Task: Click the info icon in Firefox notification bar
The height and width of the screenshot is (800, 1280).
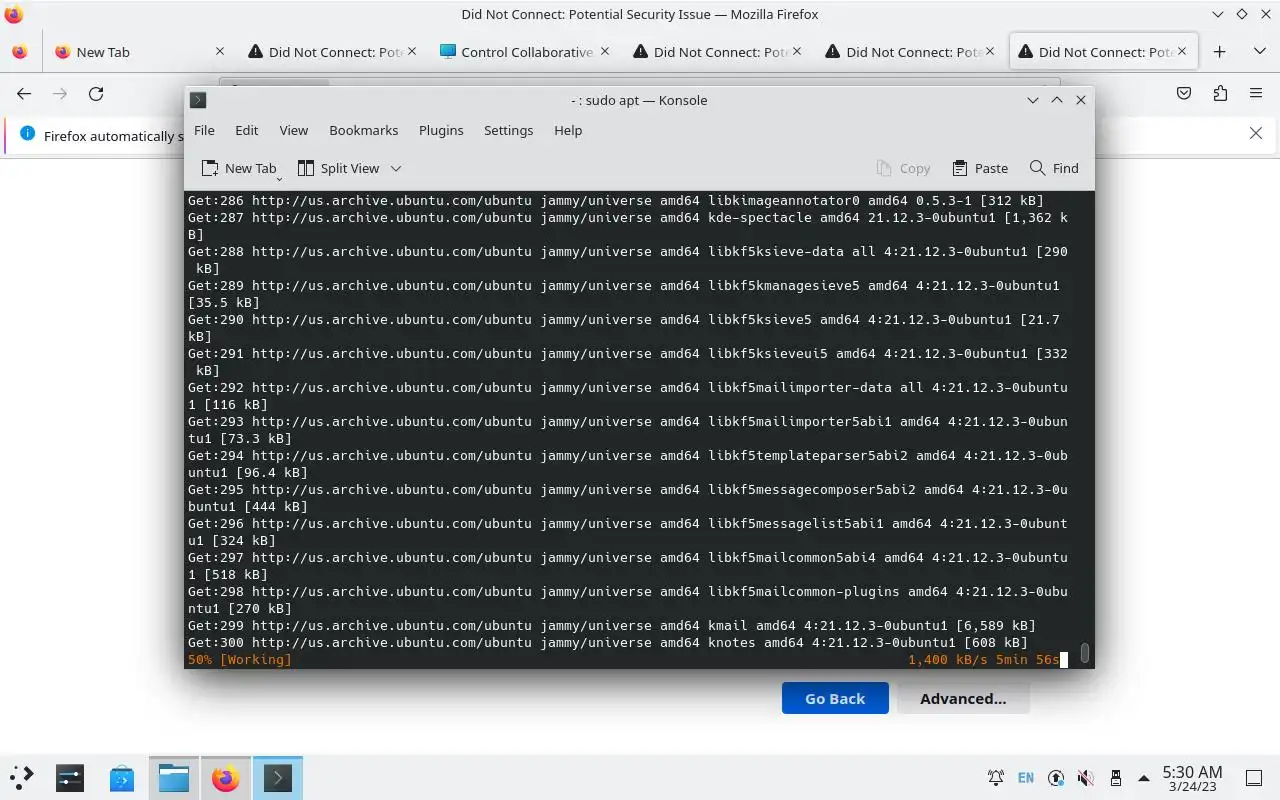Action: [27, 134]
